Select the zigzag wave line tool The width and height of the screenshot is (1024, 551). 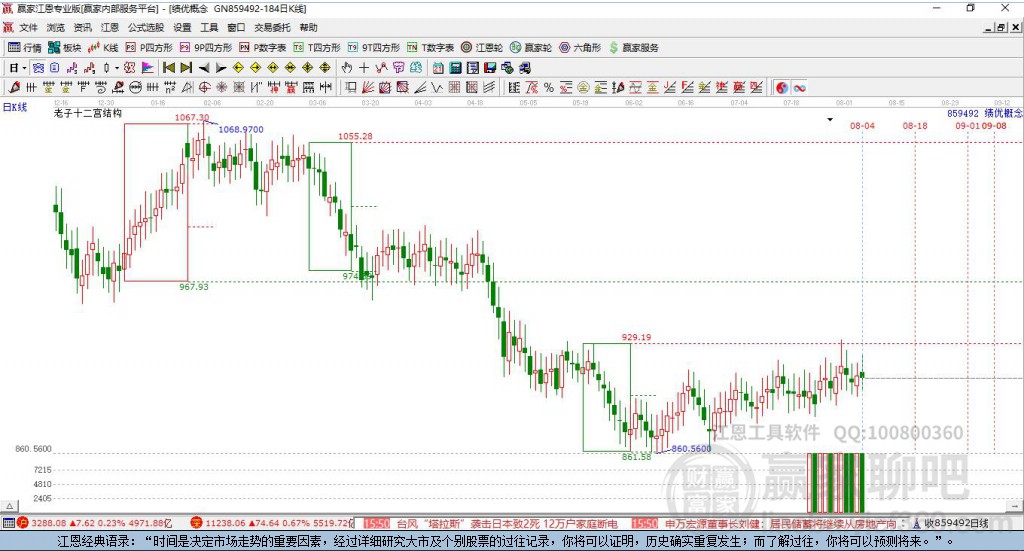click(437, 87)
